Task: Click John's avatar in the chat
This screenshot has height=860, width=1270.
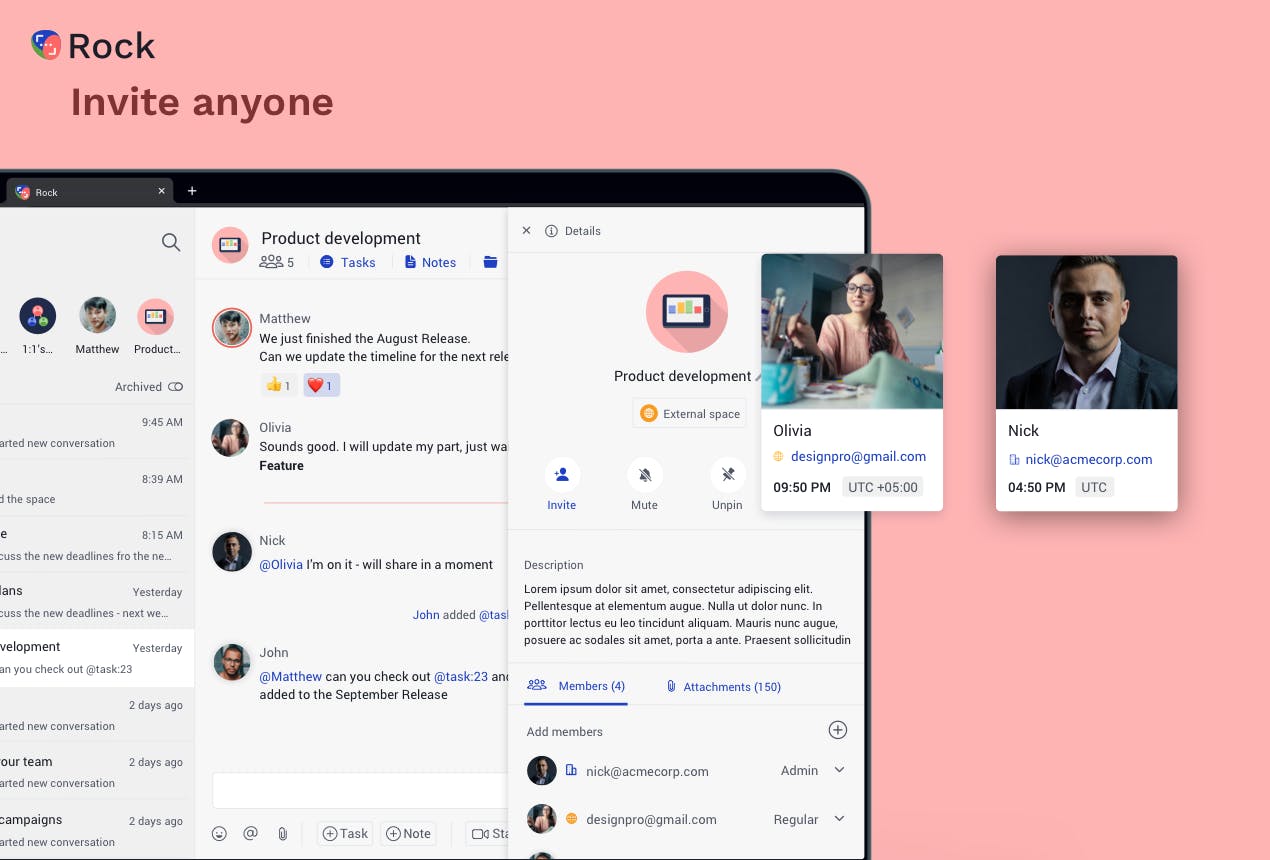Action: click(x=231, y=663)
